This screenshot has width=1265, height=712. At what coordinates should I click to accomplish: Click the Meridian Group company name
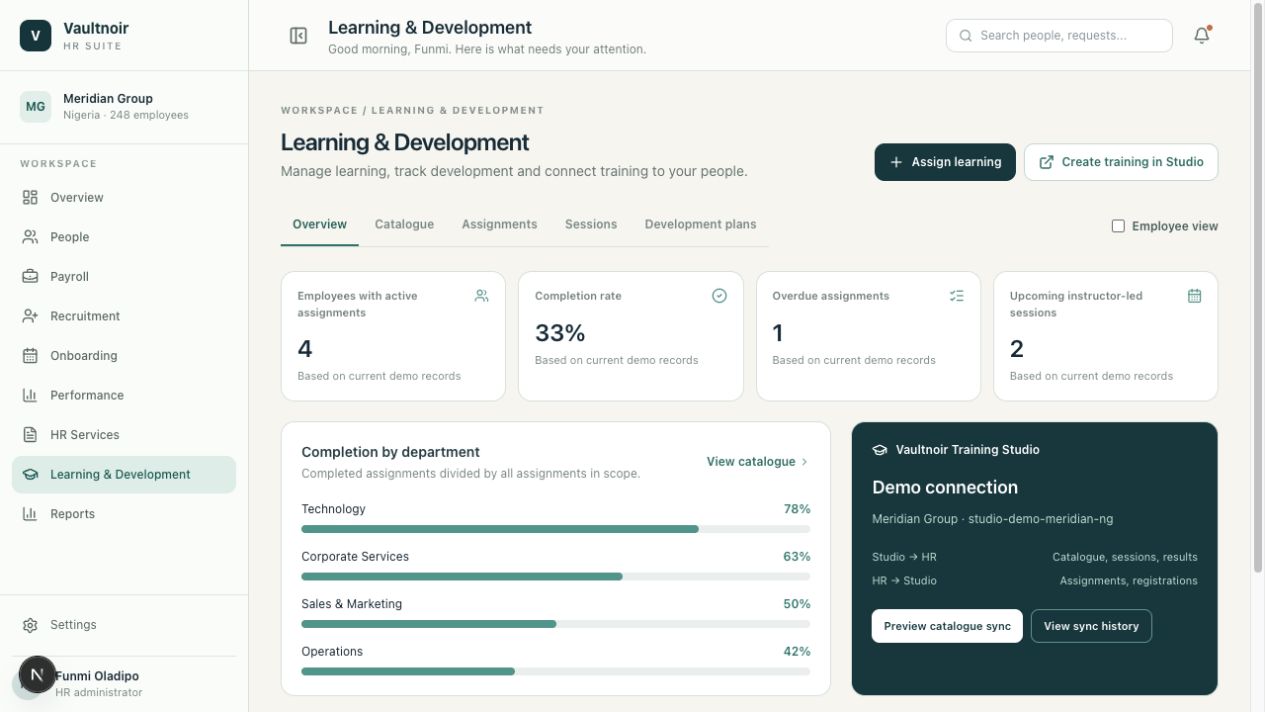point(108,98)
